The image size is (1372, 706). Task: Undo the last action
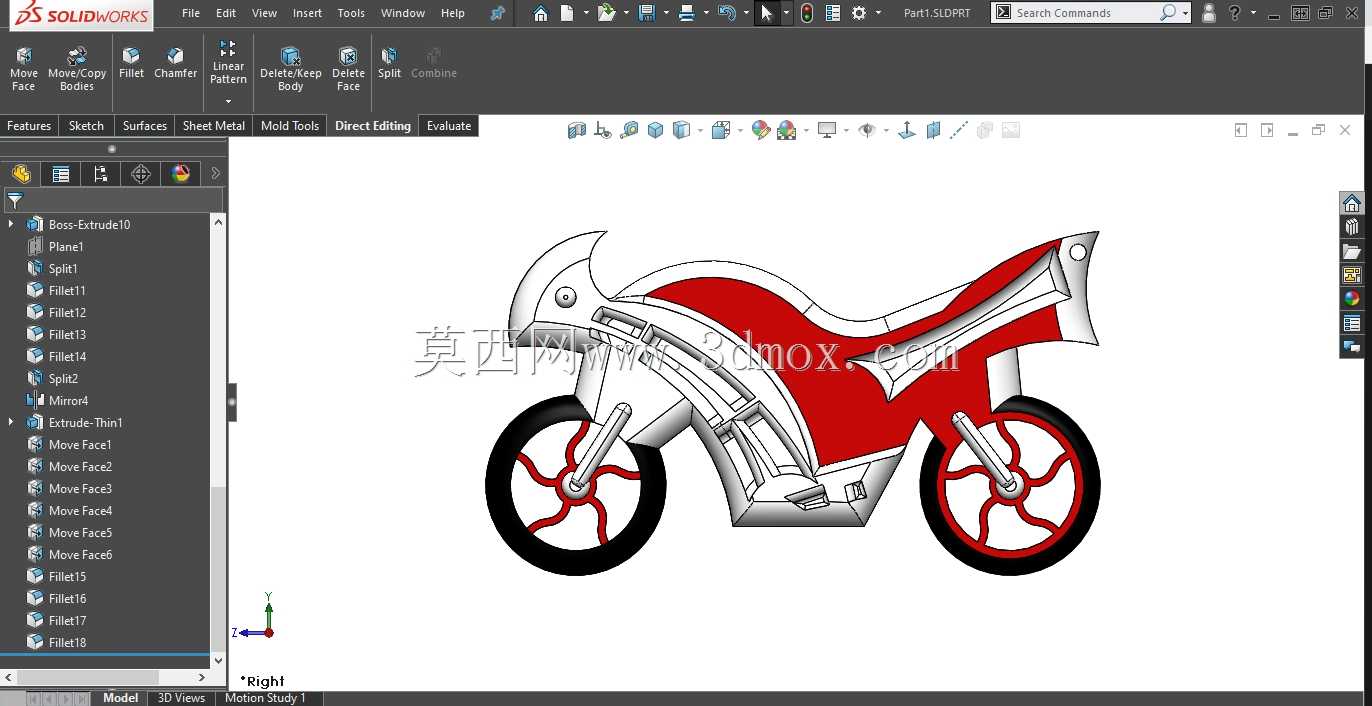click(727, 13)
